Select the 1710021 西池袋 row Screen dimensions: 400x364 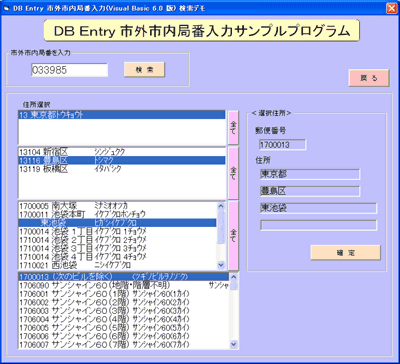(x=117, y=265)
